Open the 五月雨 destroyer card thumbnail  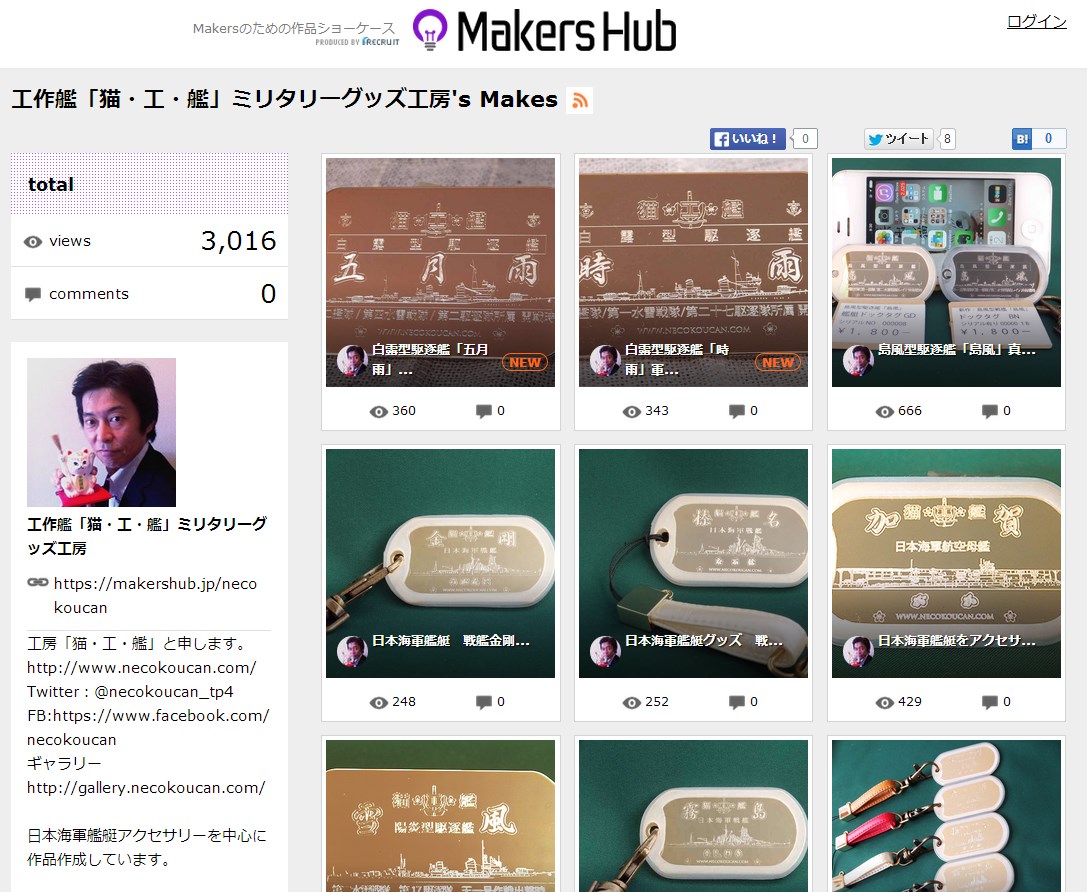coord(440,272)
